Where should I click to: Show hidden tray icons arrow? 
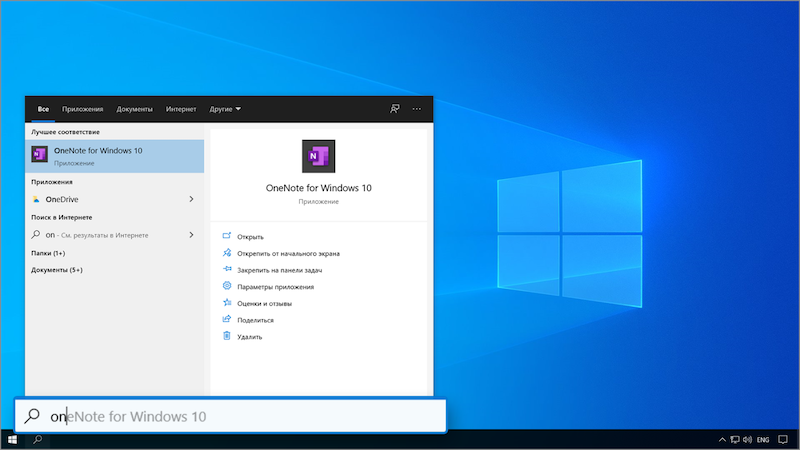[722, 440]
